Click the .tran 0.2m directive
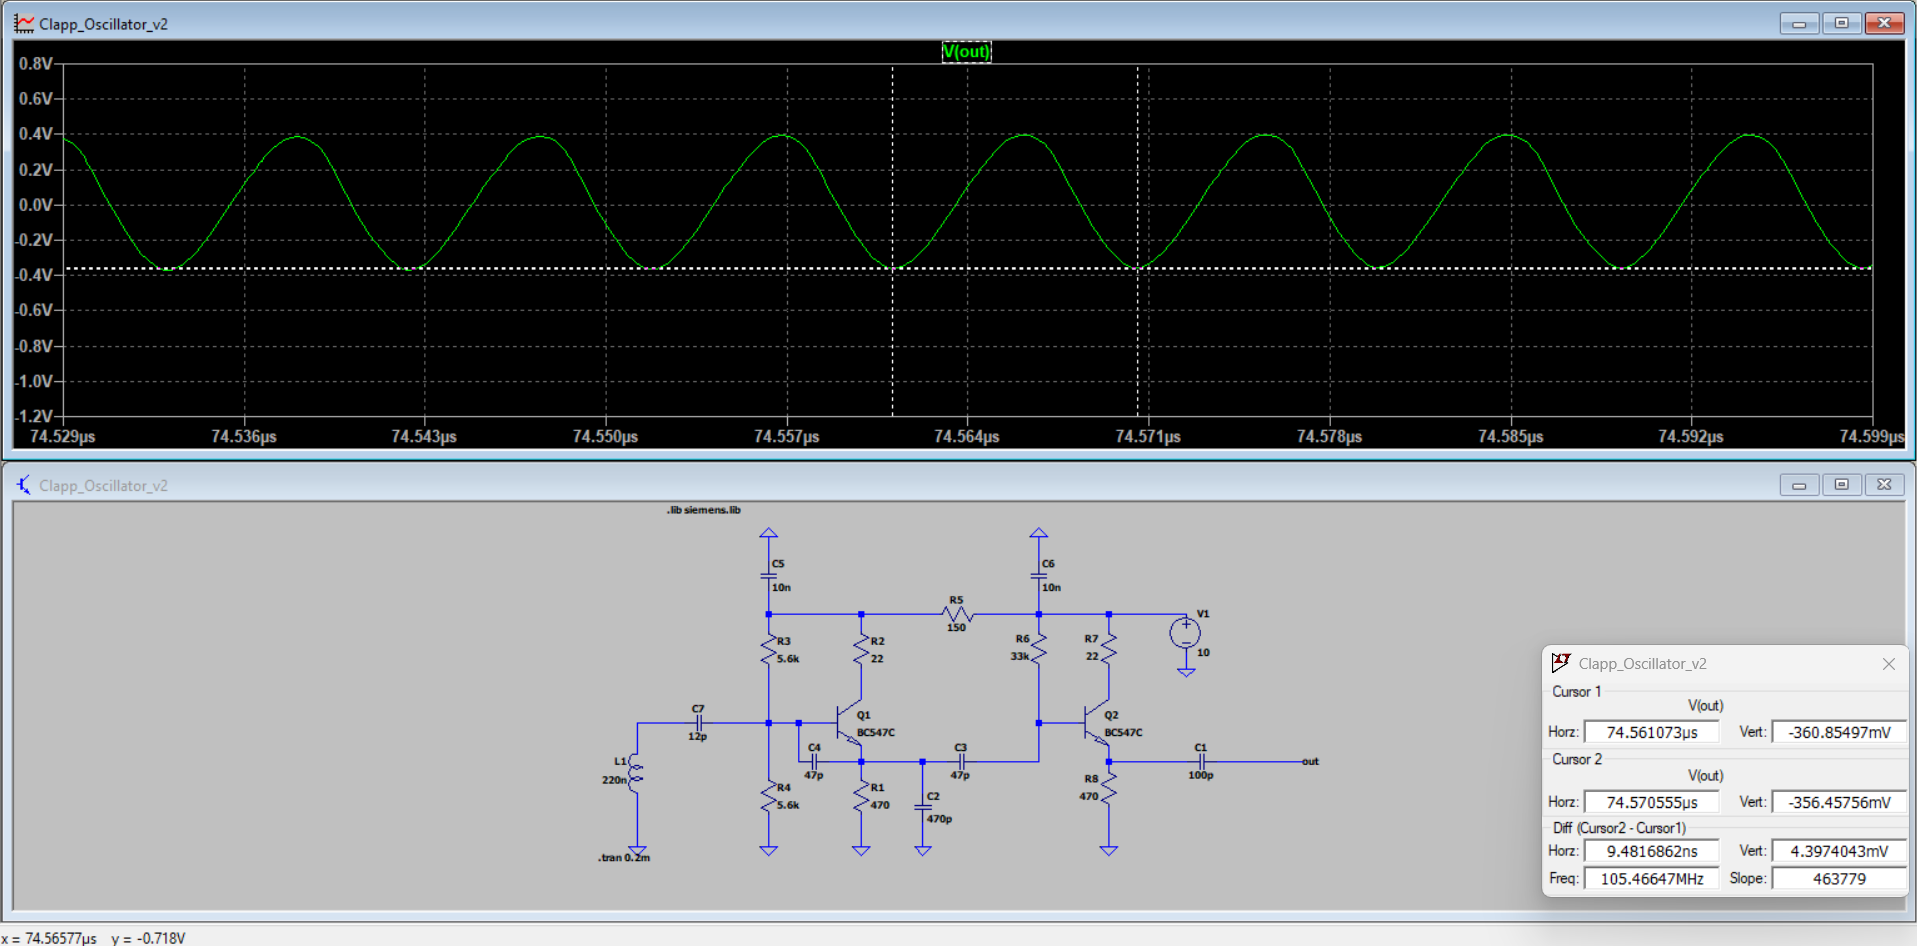The height and width of the screenshot is (946, 1917). pyautogui.click(x=624, y=858)
